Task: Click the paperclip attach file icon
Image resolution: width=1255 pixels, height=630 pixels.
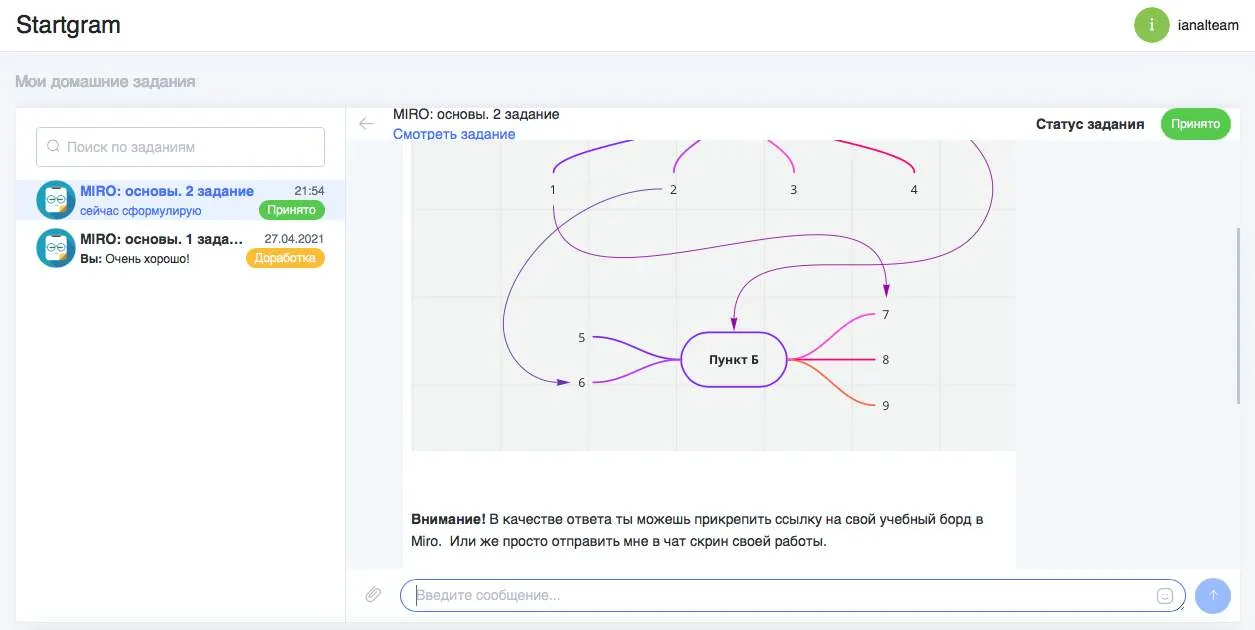Action: (373, 595)
